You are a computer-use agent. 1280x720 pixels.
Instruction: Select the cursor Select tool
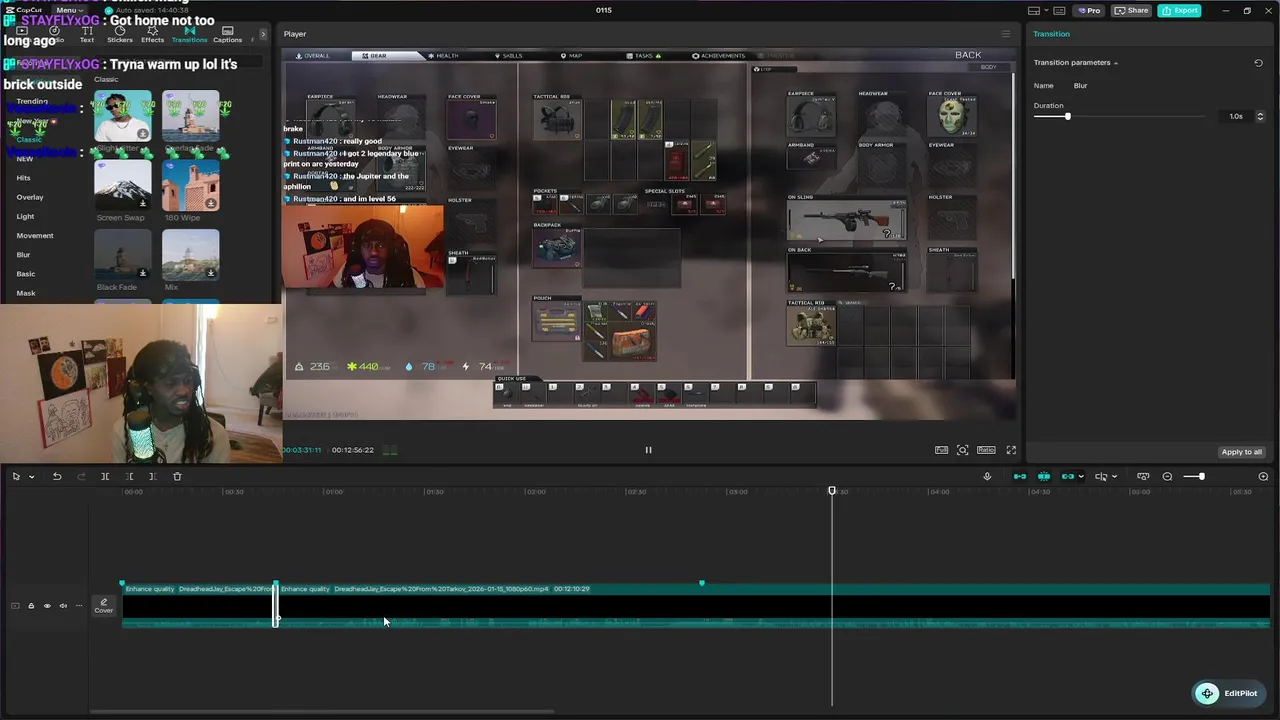point(16,477)
